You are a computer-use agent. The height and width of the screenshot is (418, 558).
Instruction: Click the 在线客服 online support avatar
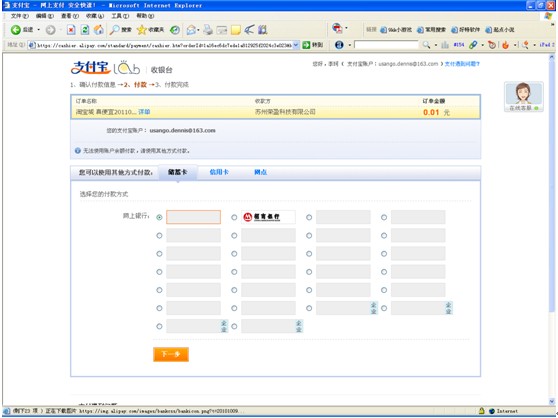523,97
